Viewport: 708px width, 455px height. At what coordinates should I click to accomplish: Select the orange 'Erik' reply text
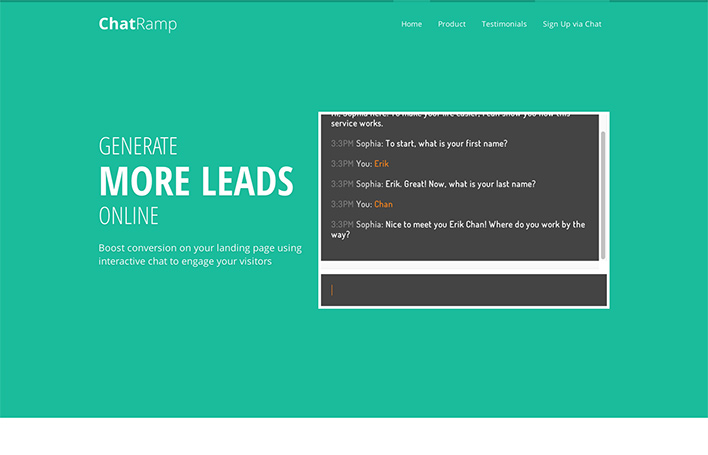coord(381,164)
